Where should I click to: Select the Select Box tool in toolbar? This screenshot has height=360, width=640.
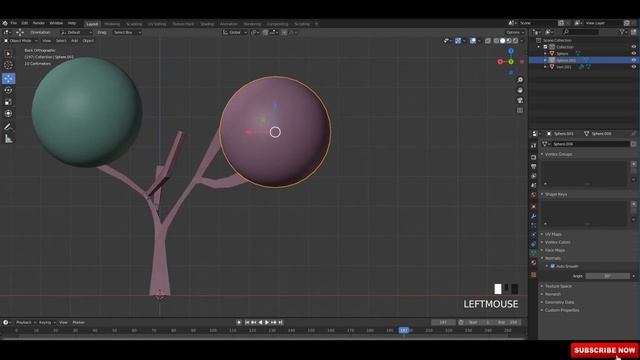(x=8, y=53)
